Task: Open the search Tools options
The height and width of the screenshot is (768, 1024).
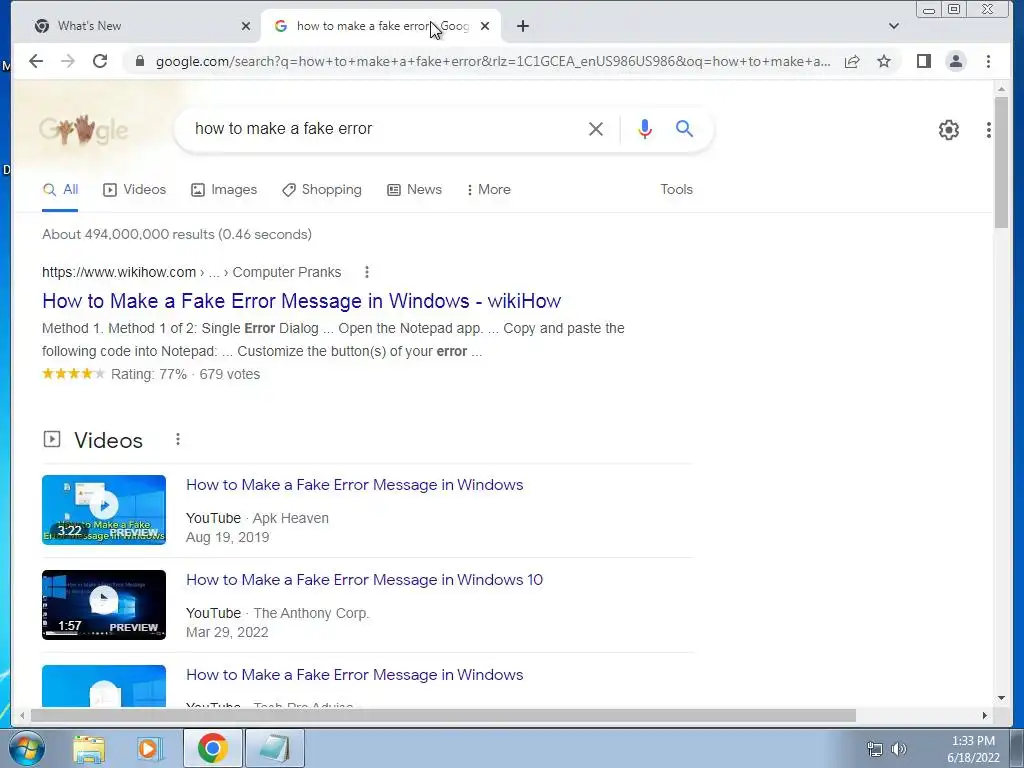Action: point(676,189)
